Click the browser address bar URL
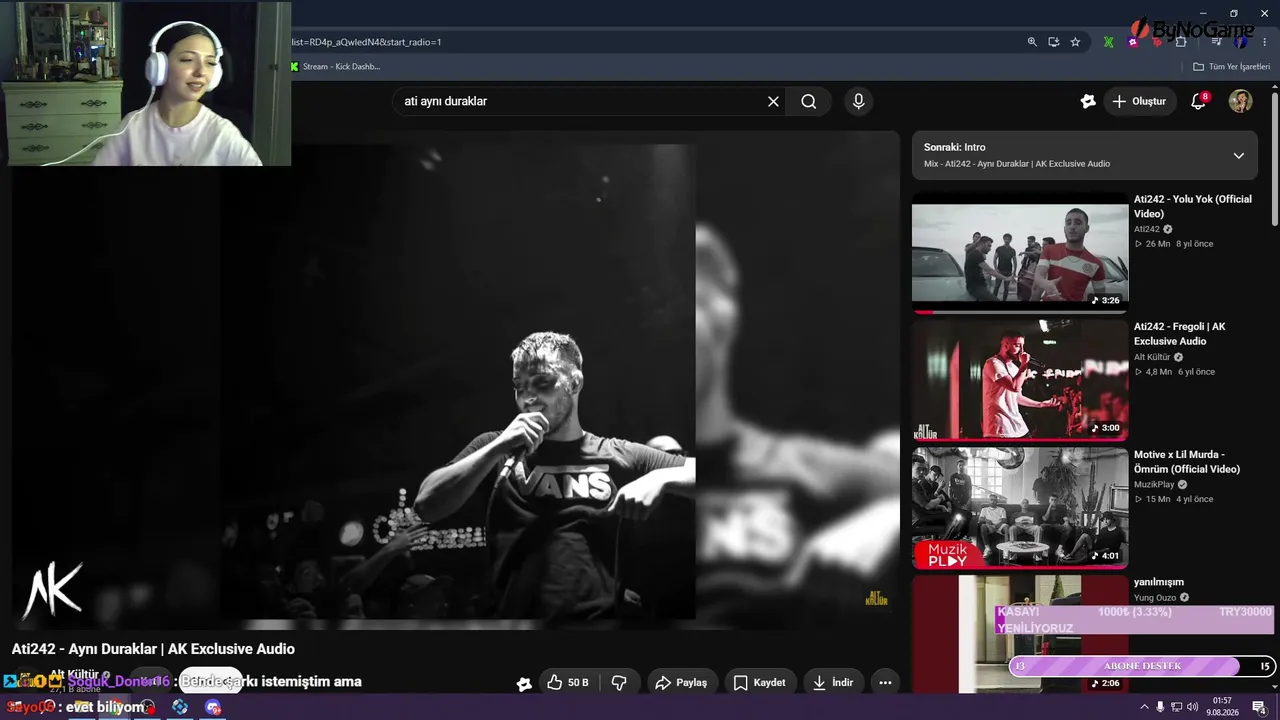 click(366, 42)
